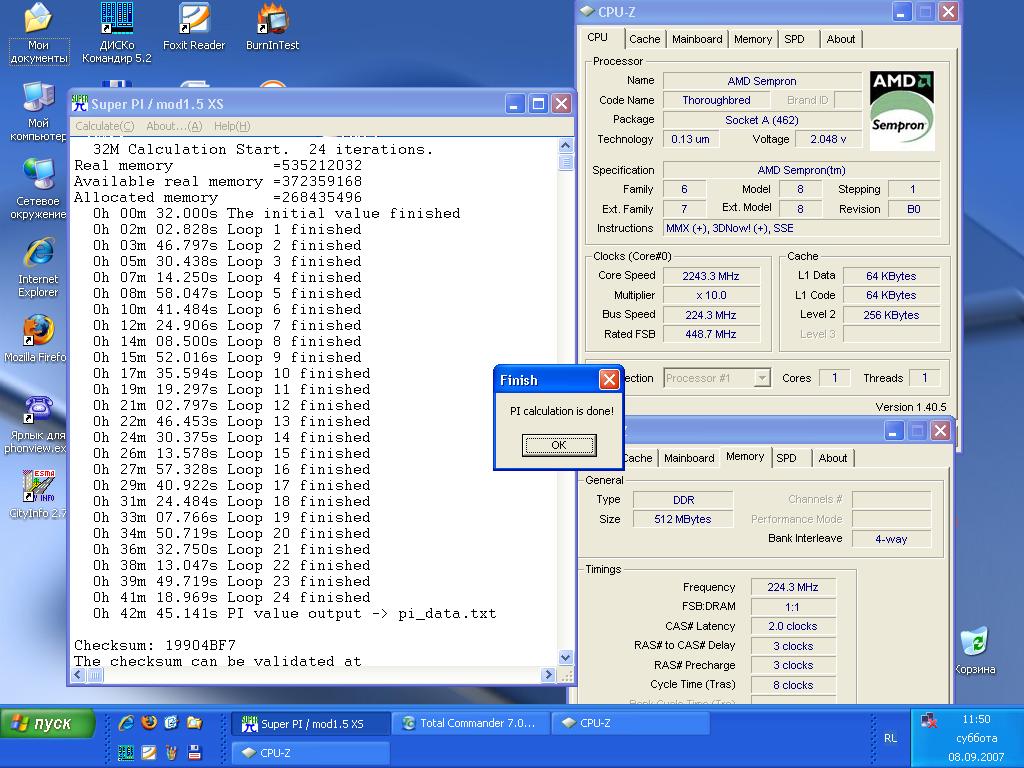Image resolution: width=1024 pixels, height=768 pixels.
Task: Click the network disconnected tray icon
Action: click(x=929, y=720)
